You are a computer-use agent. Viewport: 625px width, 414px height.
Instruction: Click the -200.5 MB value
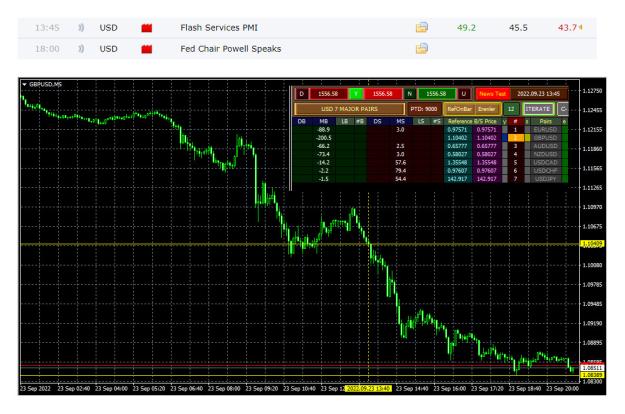(x=323, y=138)
